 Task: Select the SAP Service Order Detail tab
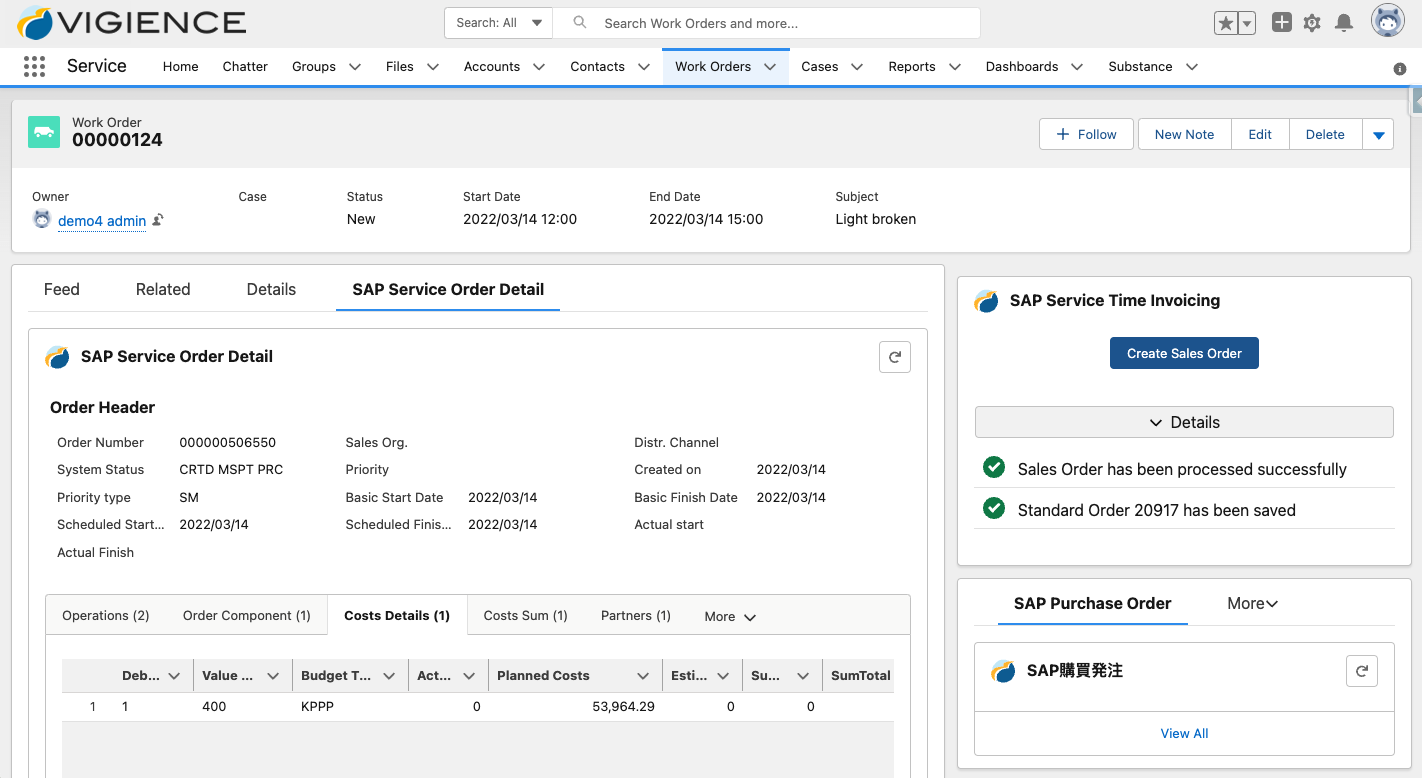point(448,289)
